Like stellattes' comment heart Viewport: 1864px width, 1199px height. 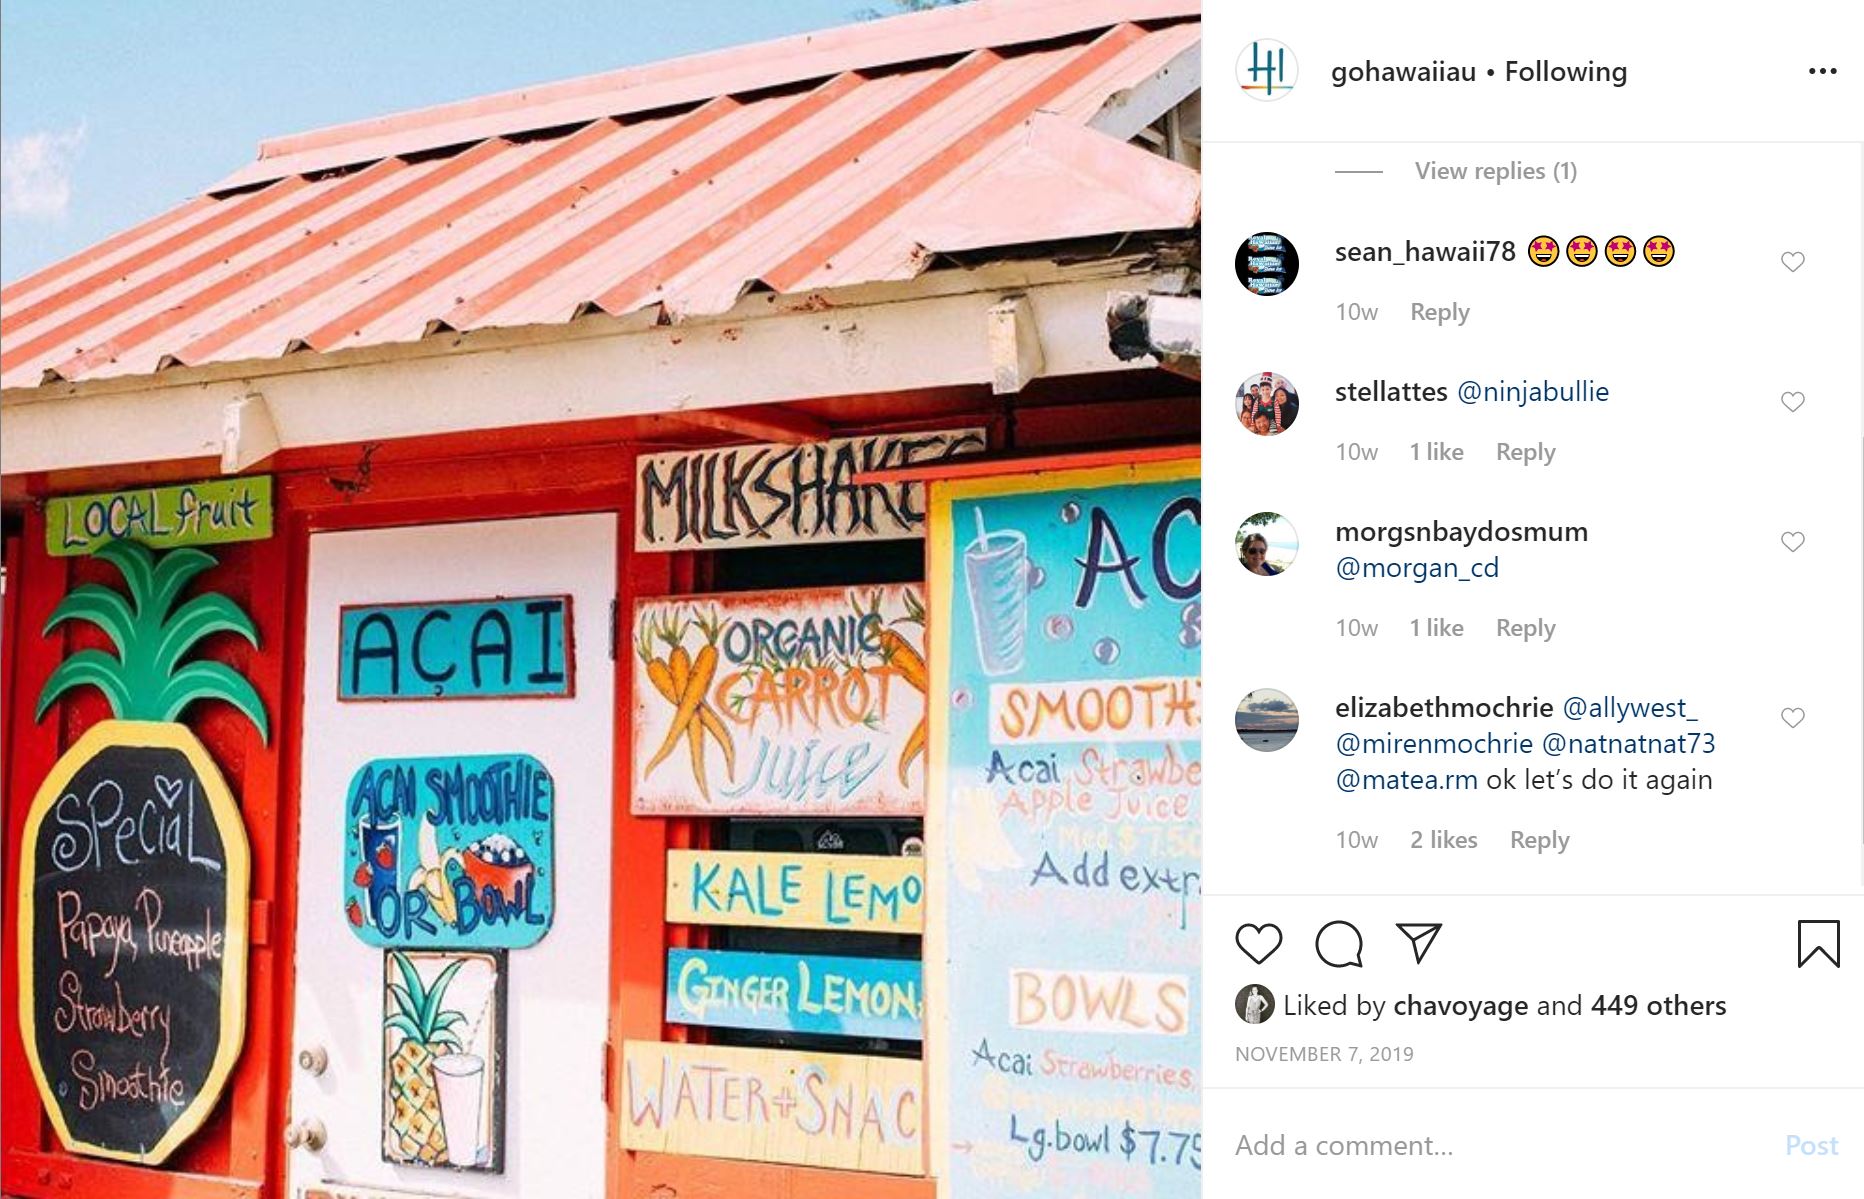click(x=1792, y=402)
